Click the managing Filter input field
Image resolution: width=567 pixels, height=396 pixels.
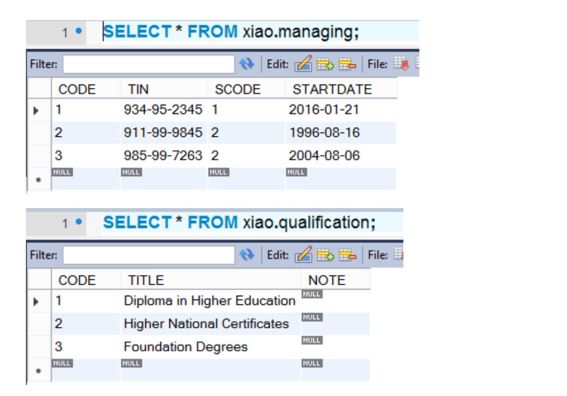[x=149, y=64]
